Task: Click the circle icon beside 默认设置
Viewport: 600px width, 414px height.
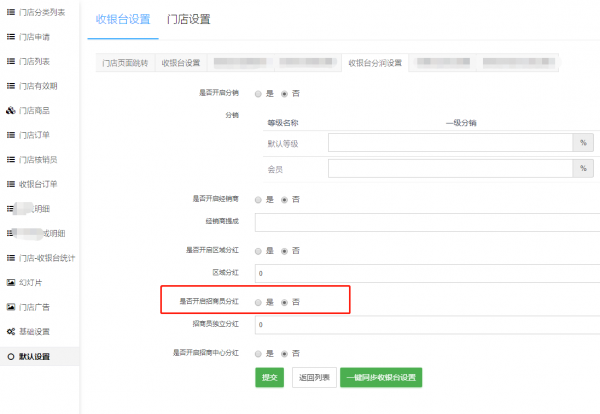Action: point(11,357)
